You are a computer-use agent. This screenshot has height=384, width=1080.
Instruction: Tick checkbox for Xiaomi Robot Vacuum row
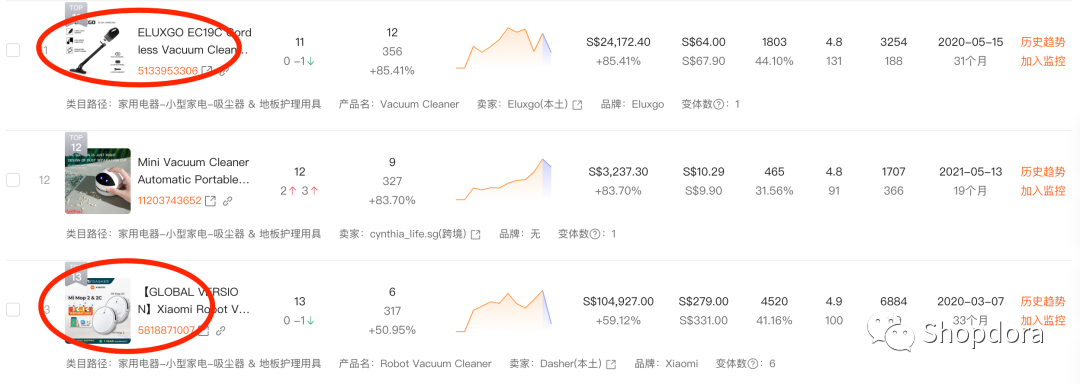[13, 310]
